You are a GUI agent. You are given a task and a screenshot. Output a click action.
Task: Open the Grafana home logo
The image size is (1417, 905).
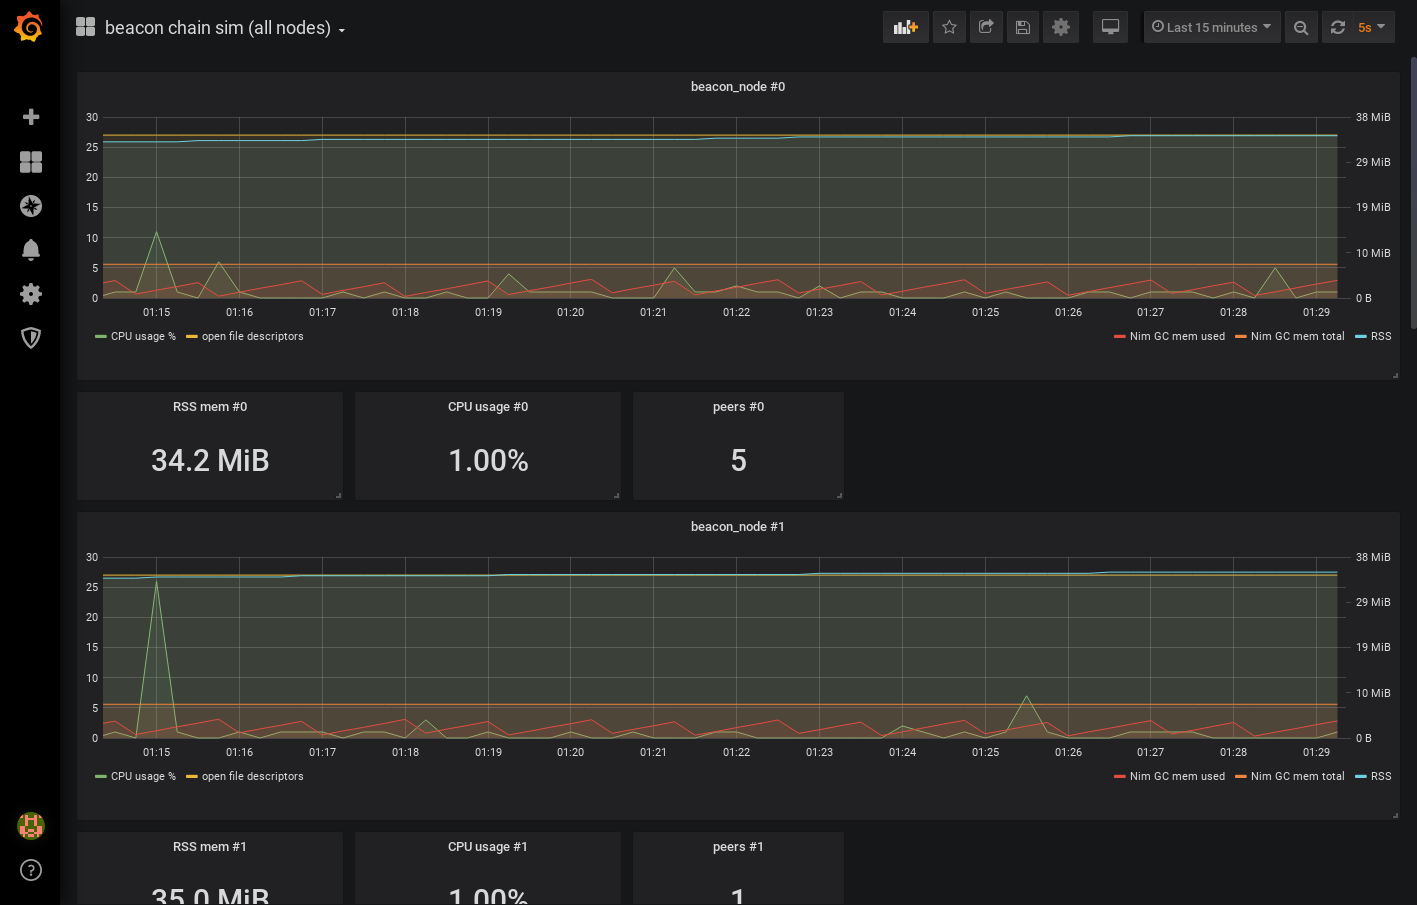[29, 27]
